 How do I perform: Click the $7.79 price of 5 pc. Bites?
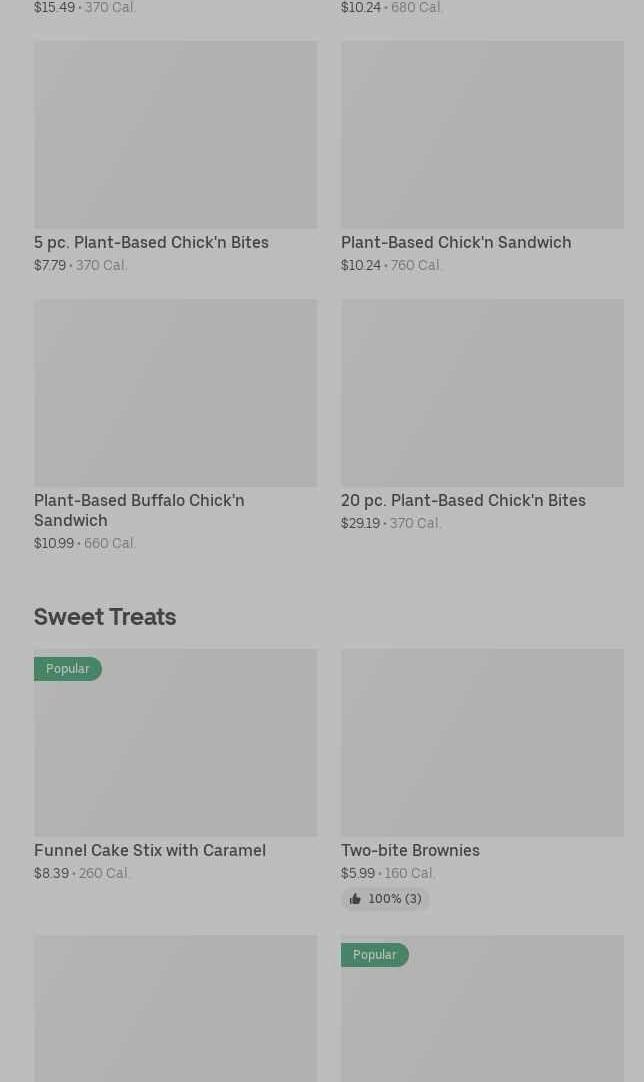[x=50, y=265]
